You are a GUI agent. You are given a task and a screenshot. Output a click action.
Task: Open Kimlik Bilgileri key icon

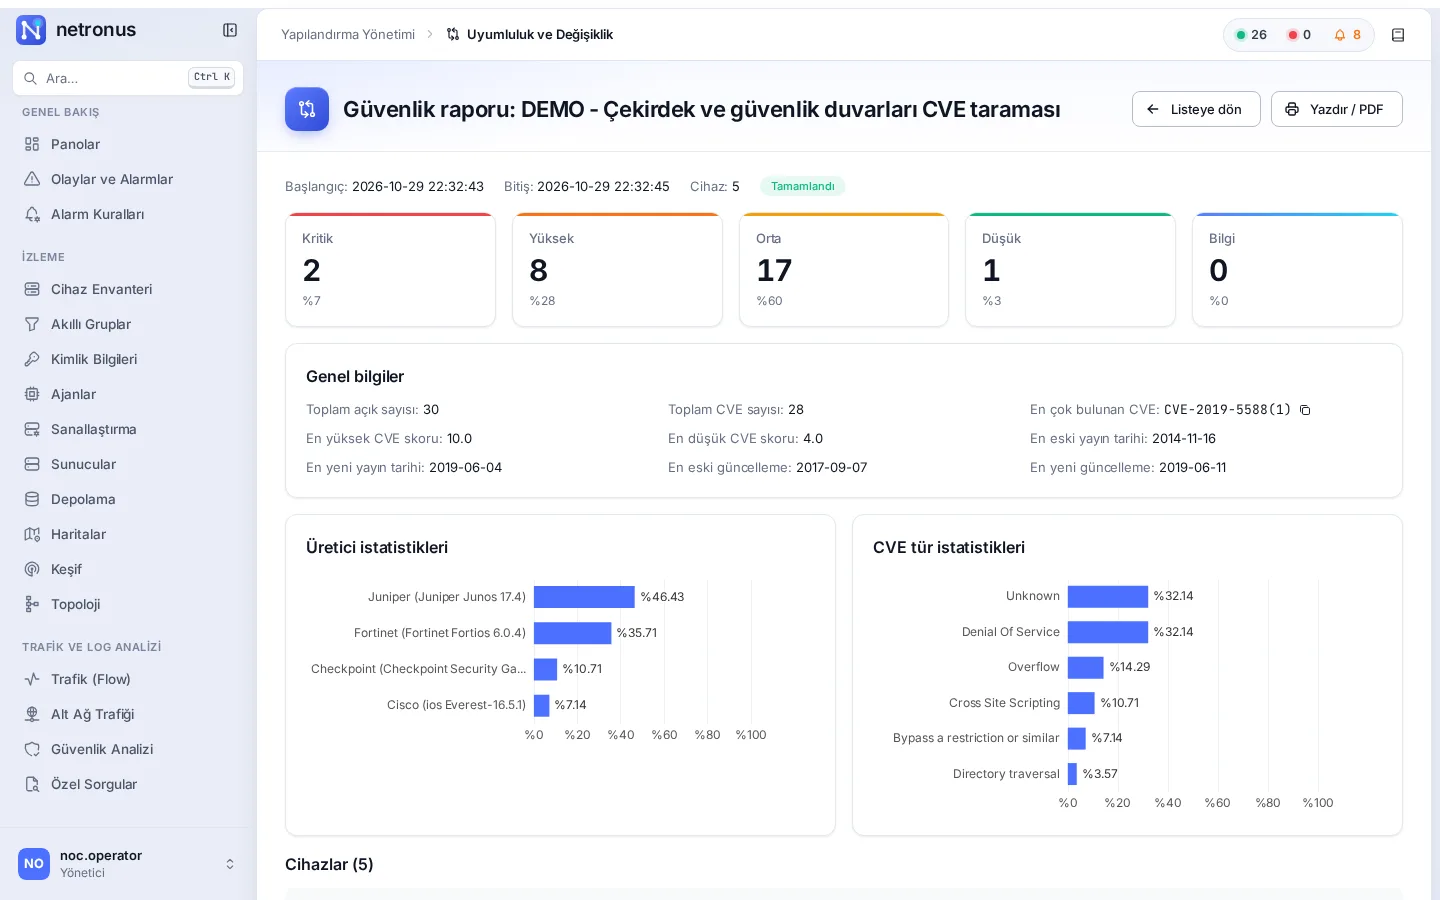tap(32, 359)
